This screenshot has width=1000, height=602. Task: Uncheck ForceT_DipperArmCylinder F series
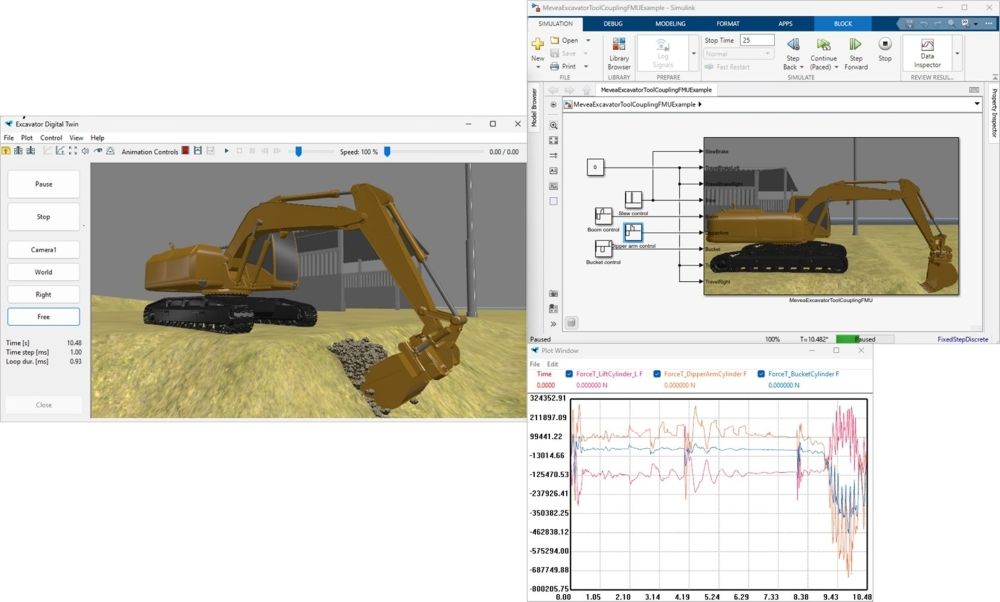pyautogui.click(x=657, y=374)
